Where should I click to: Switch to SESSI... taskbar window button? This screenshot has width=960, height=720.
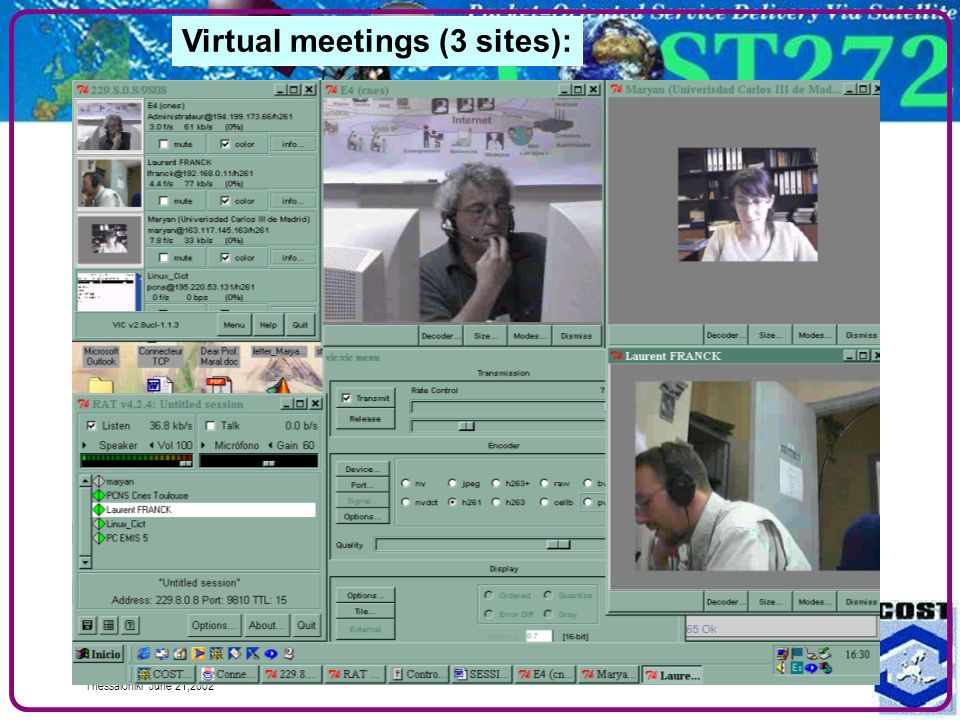[x=482, y=675]
